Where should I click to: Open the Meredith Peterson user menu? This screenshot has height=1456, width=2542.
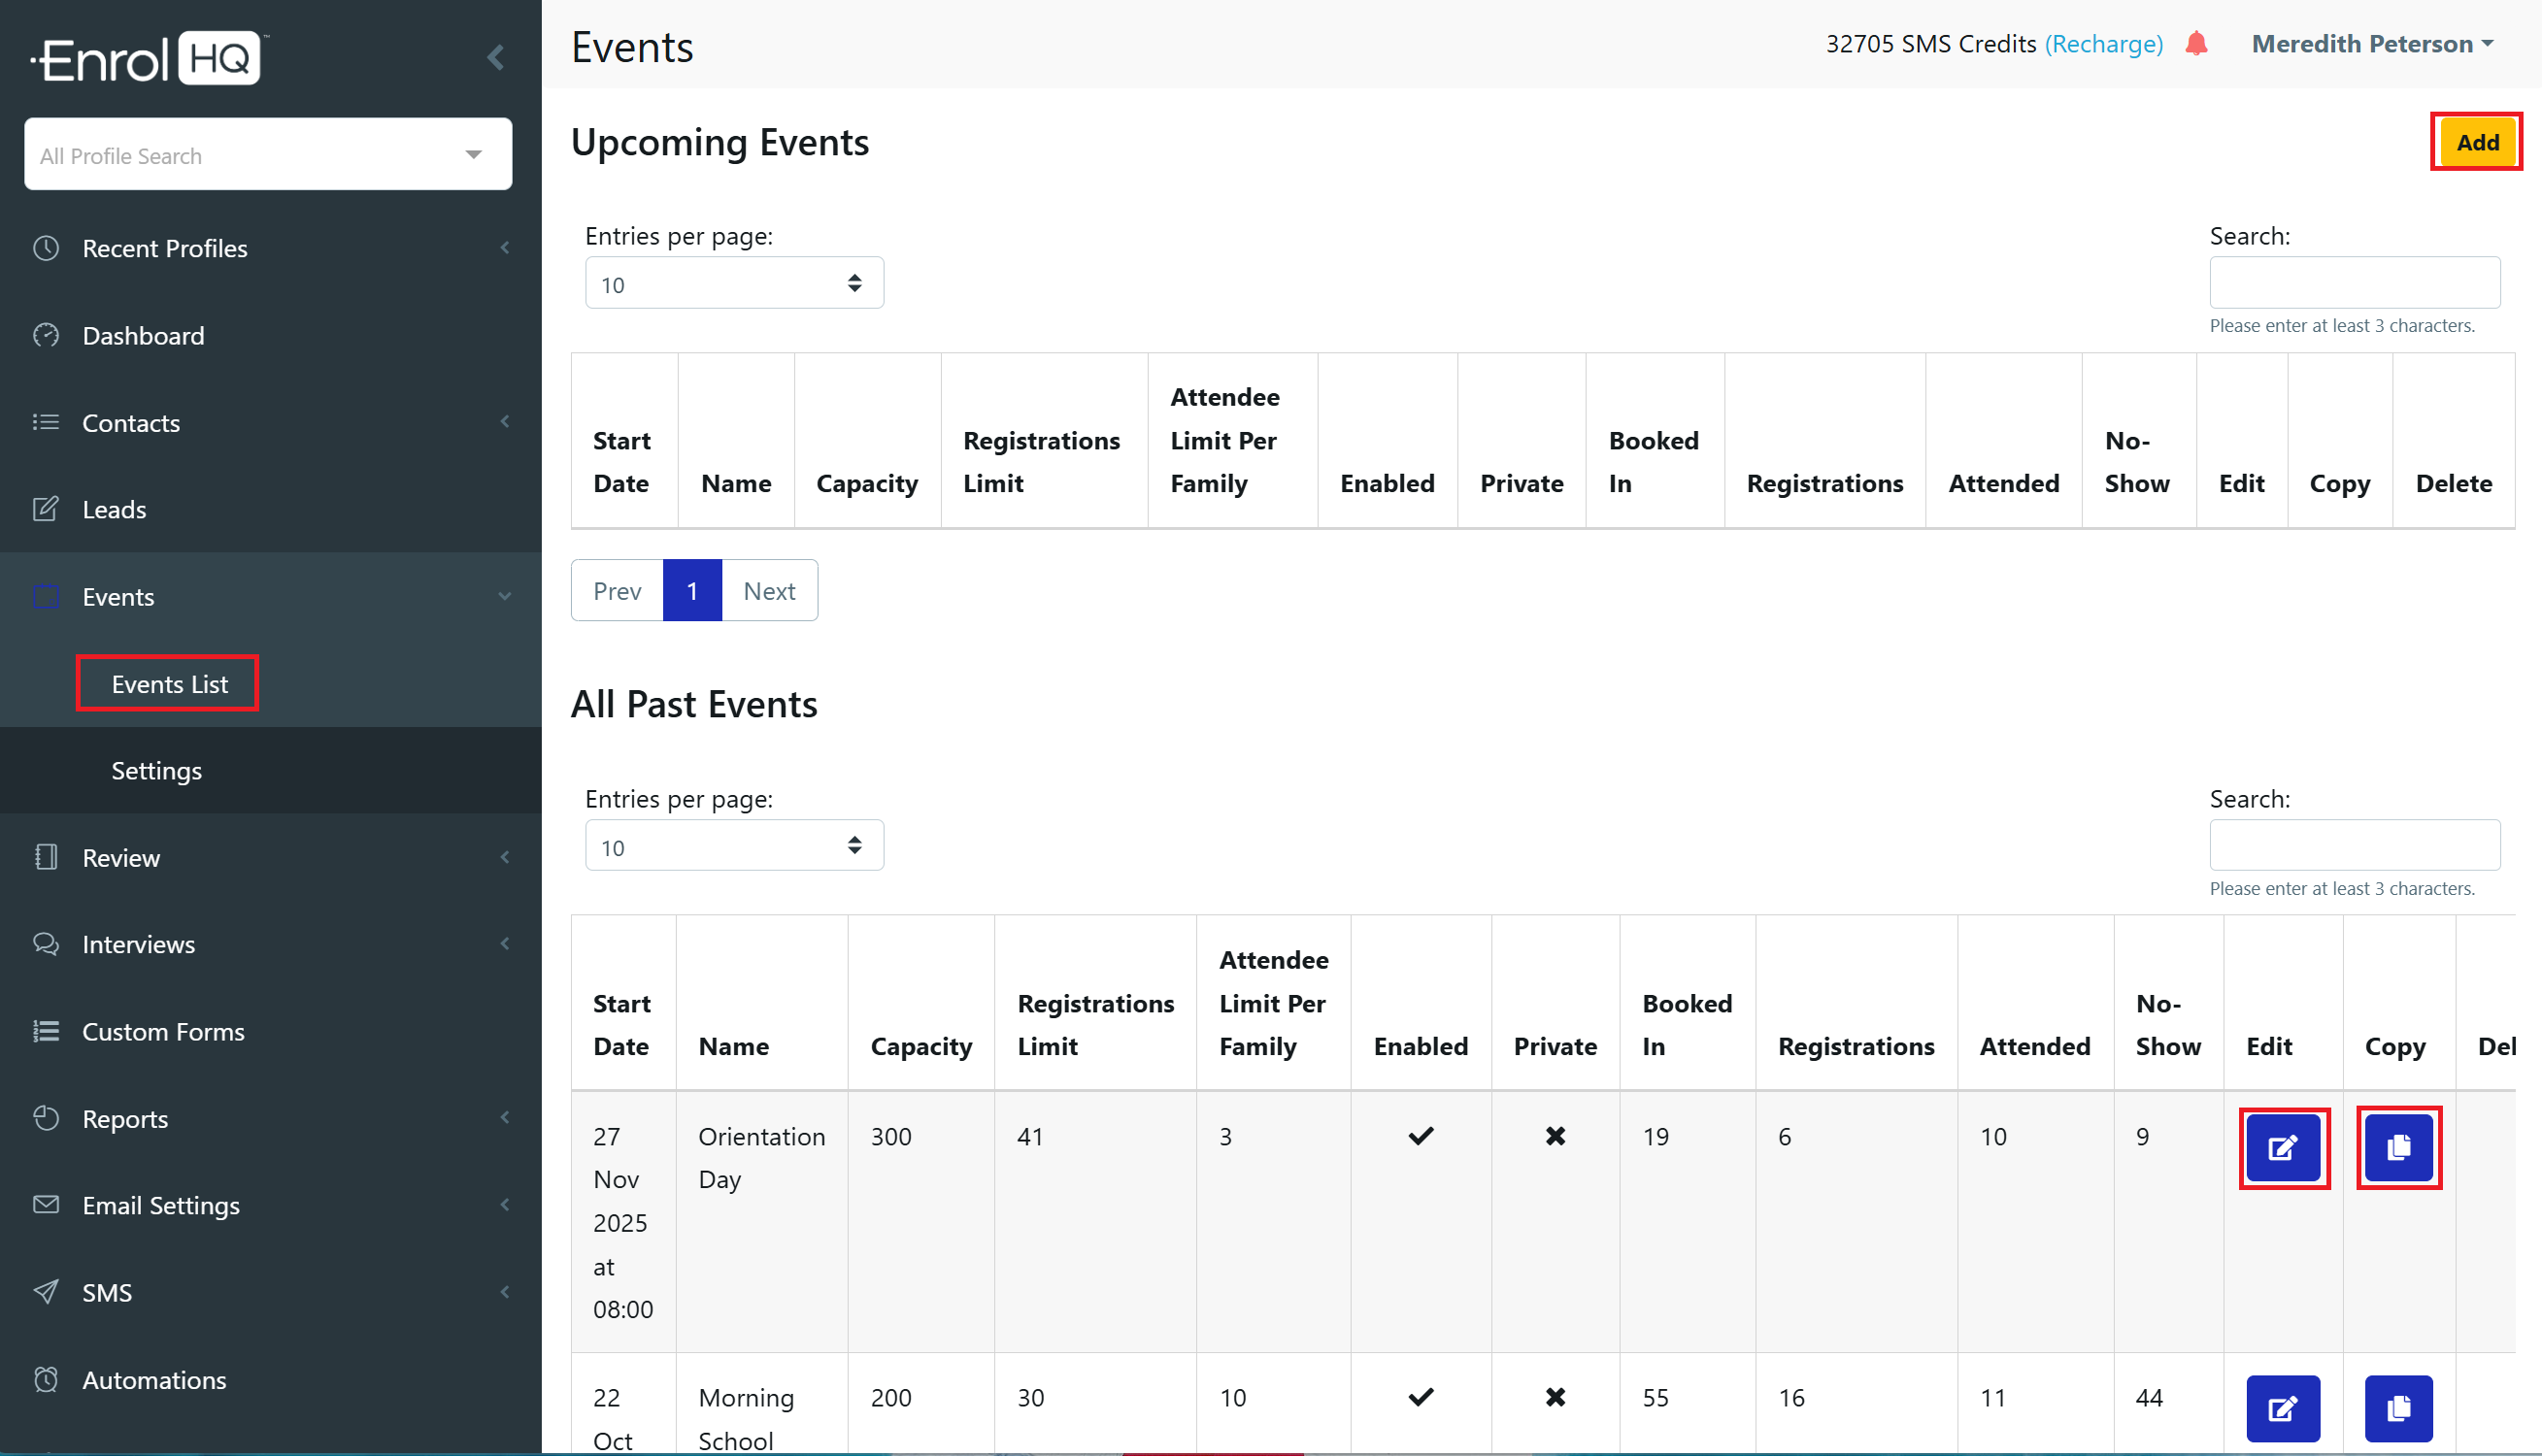[2372, 44]
